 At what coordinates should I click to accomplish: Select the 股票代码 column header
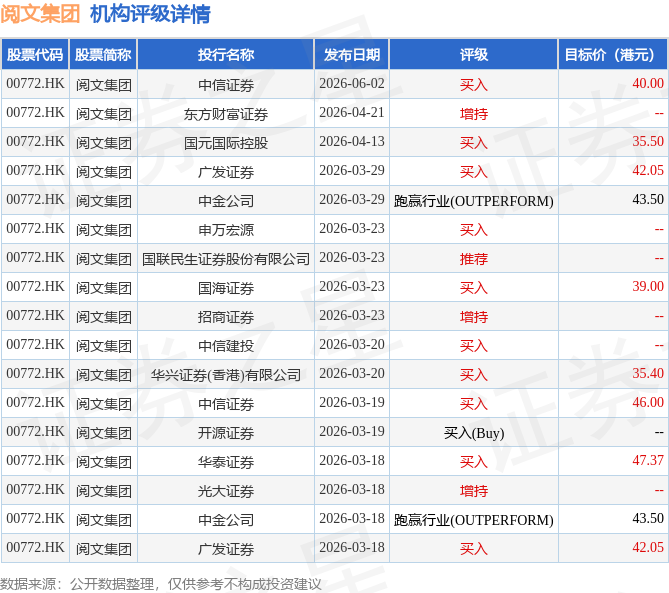point(35,54)
